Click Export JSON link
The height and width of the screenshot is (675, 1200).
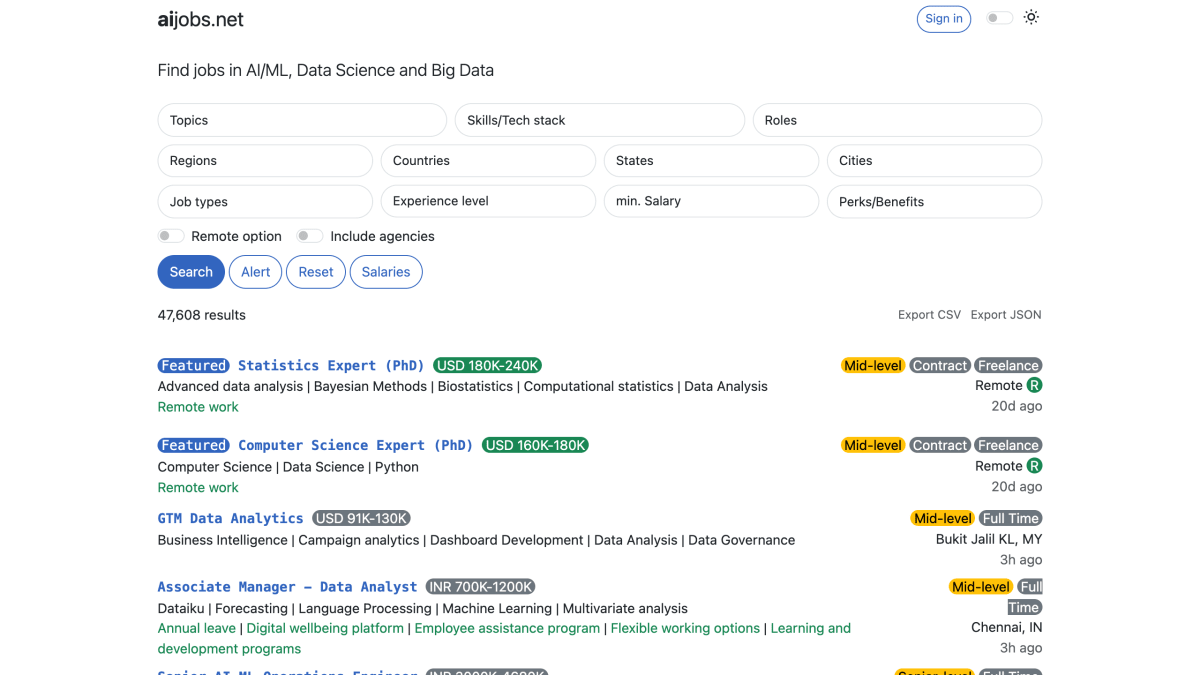[x=1006, y=315]
